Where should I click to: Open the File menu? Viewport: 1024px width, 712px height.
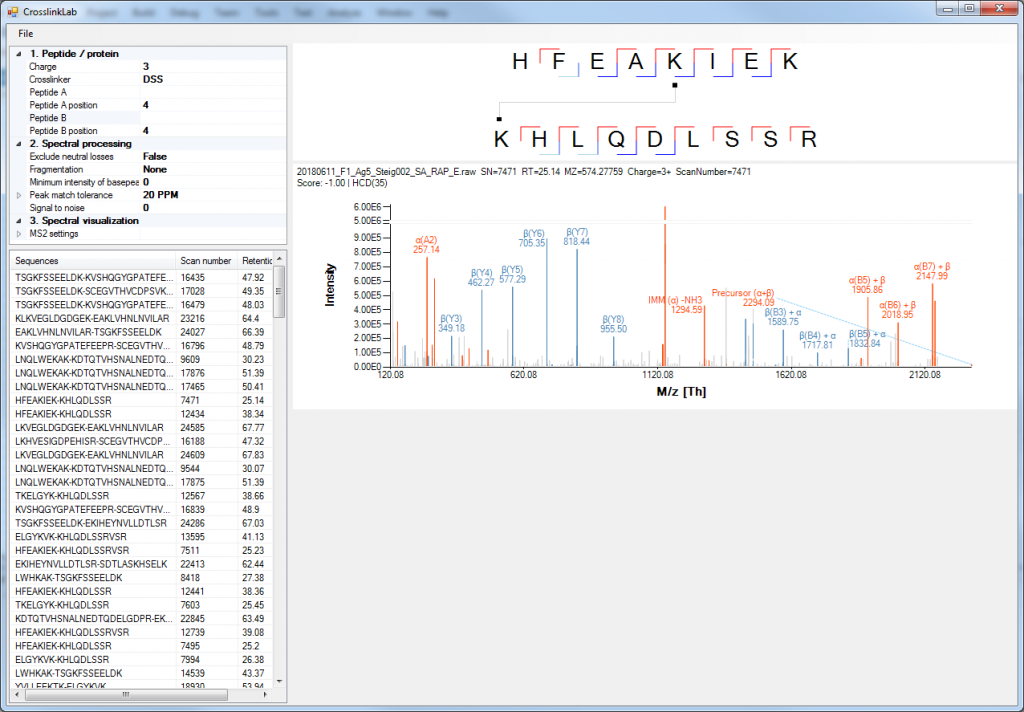(26, 33)
